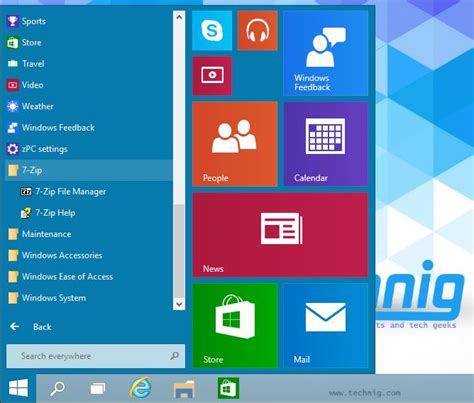Collapse the 7-Zip folder
The height and width of the screenshot is (403, 474).
pos(89,170)
